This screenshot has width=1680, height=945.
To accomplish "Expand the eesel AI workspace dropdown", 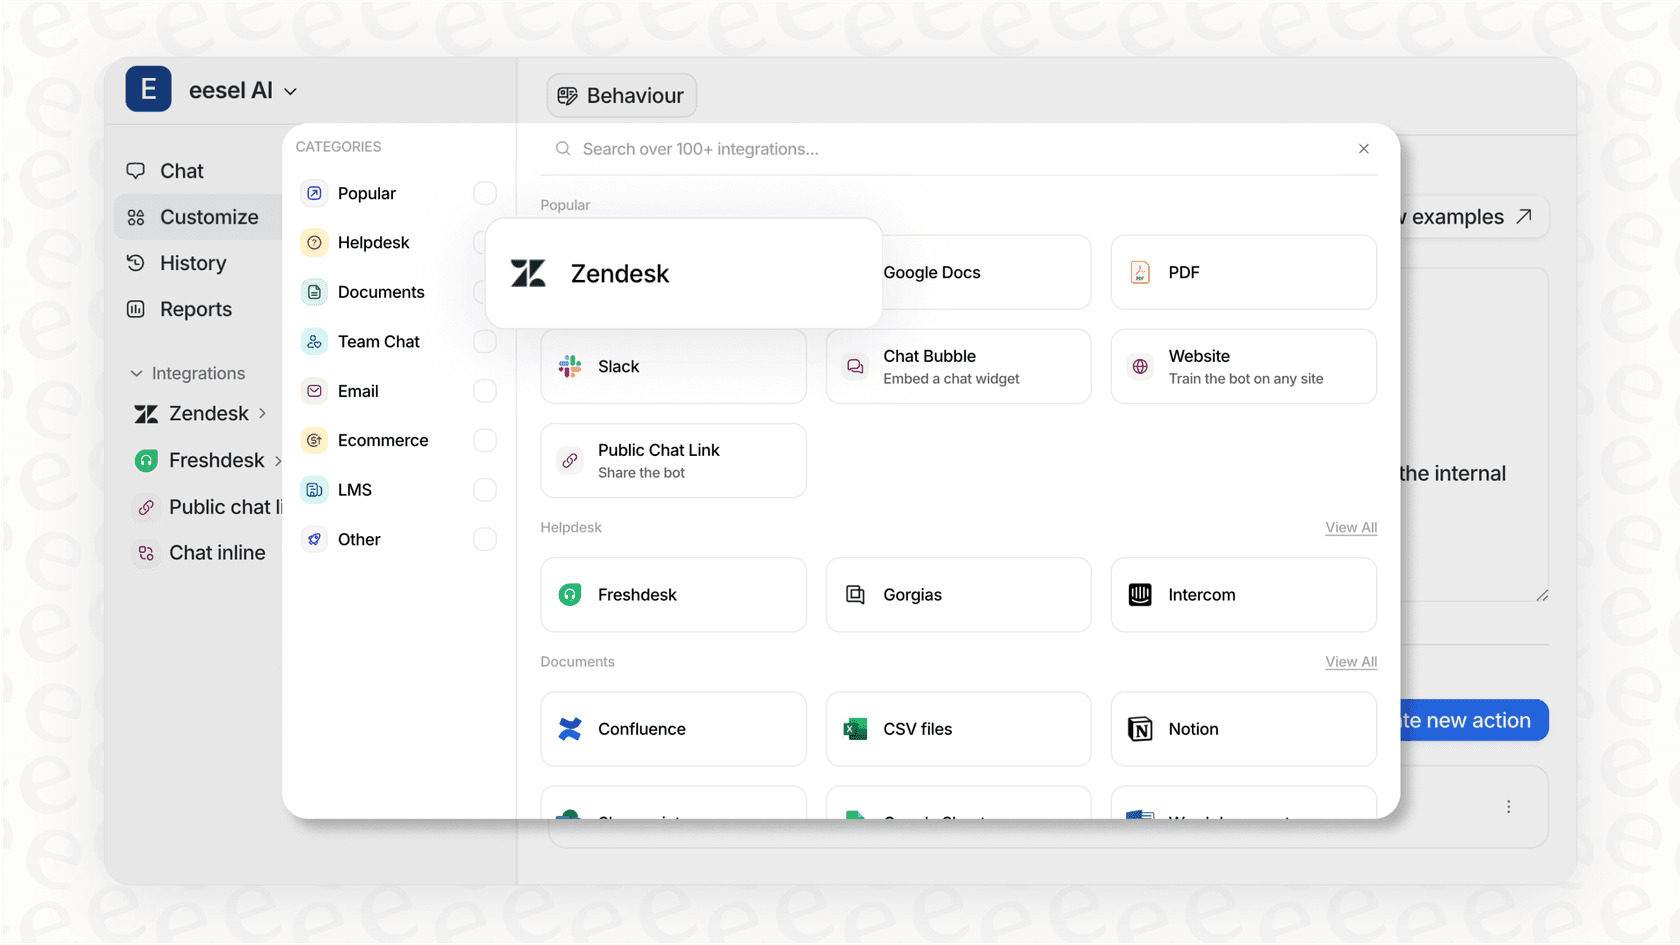I will coord(290,90).
